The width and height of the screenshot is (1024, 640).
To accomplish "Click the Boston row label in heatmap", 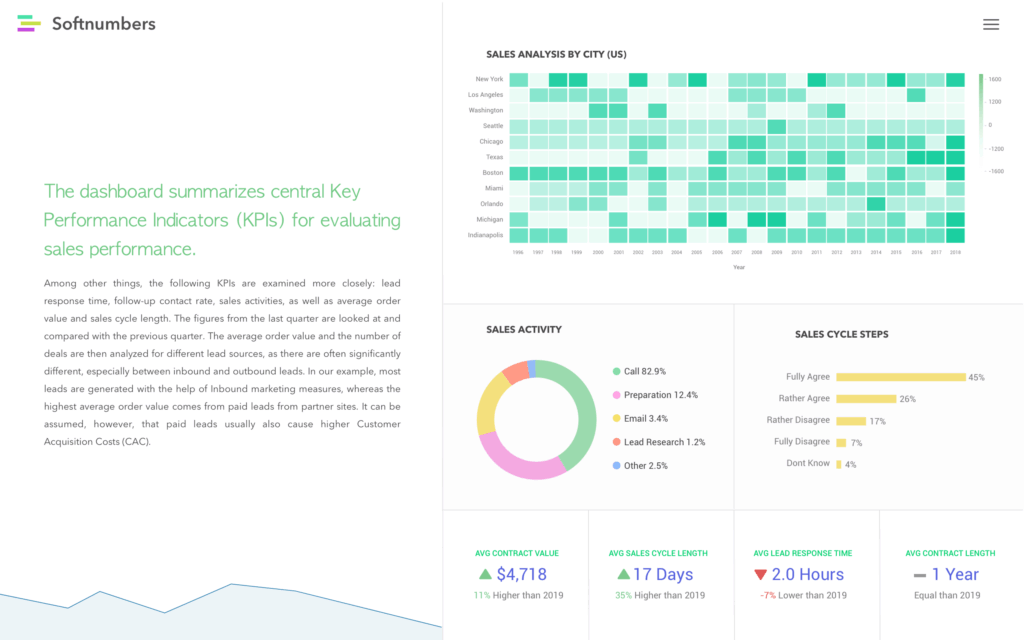I will pos(491,173).
